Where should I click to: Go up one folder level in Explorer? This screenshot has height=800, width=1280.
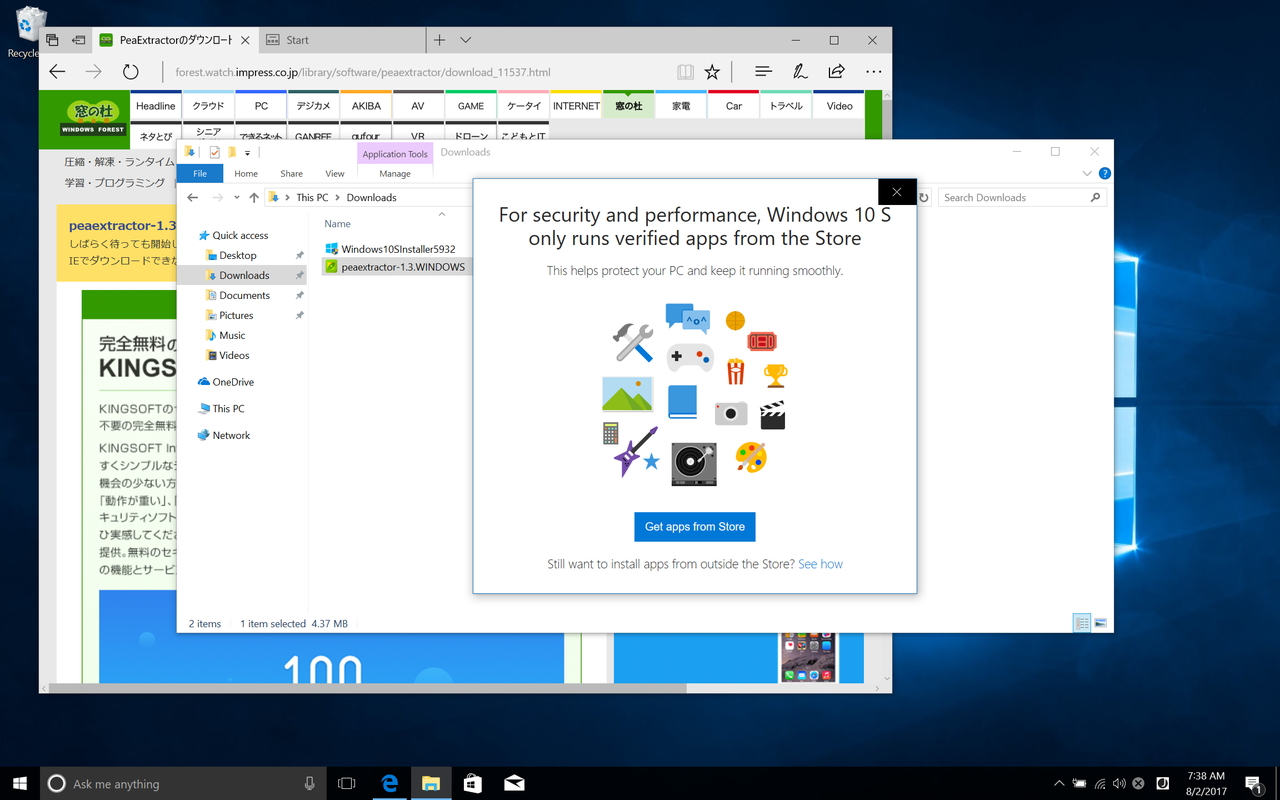click(x=254, y=197)
